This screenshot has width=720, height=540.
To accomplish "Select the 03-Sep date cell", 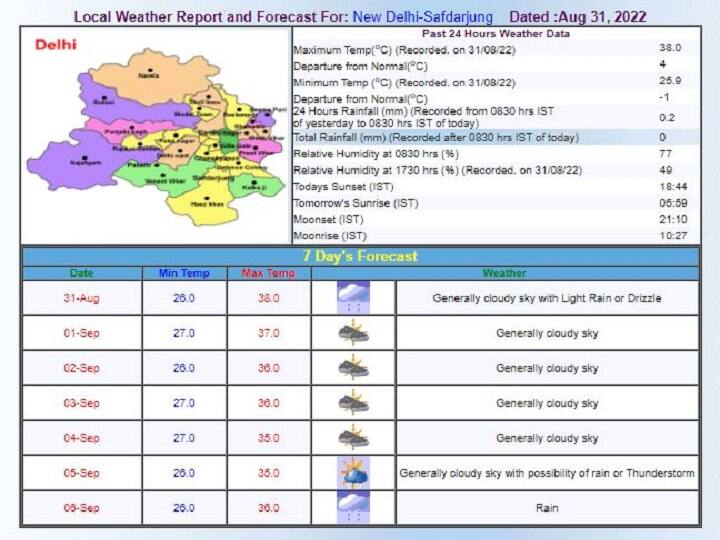I will click(x=81, y=403).
